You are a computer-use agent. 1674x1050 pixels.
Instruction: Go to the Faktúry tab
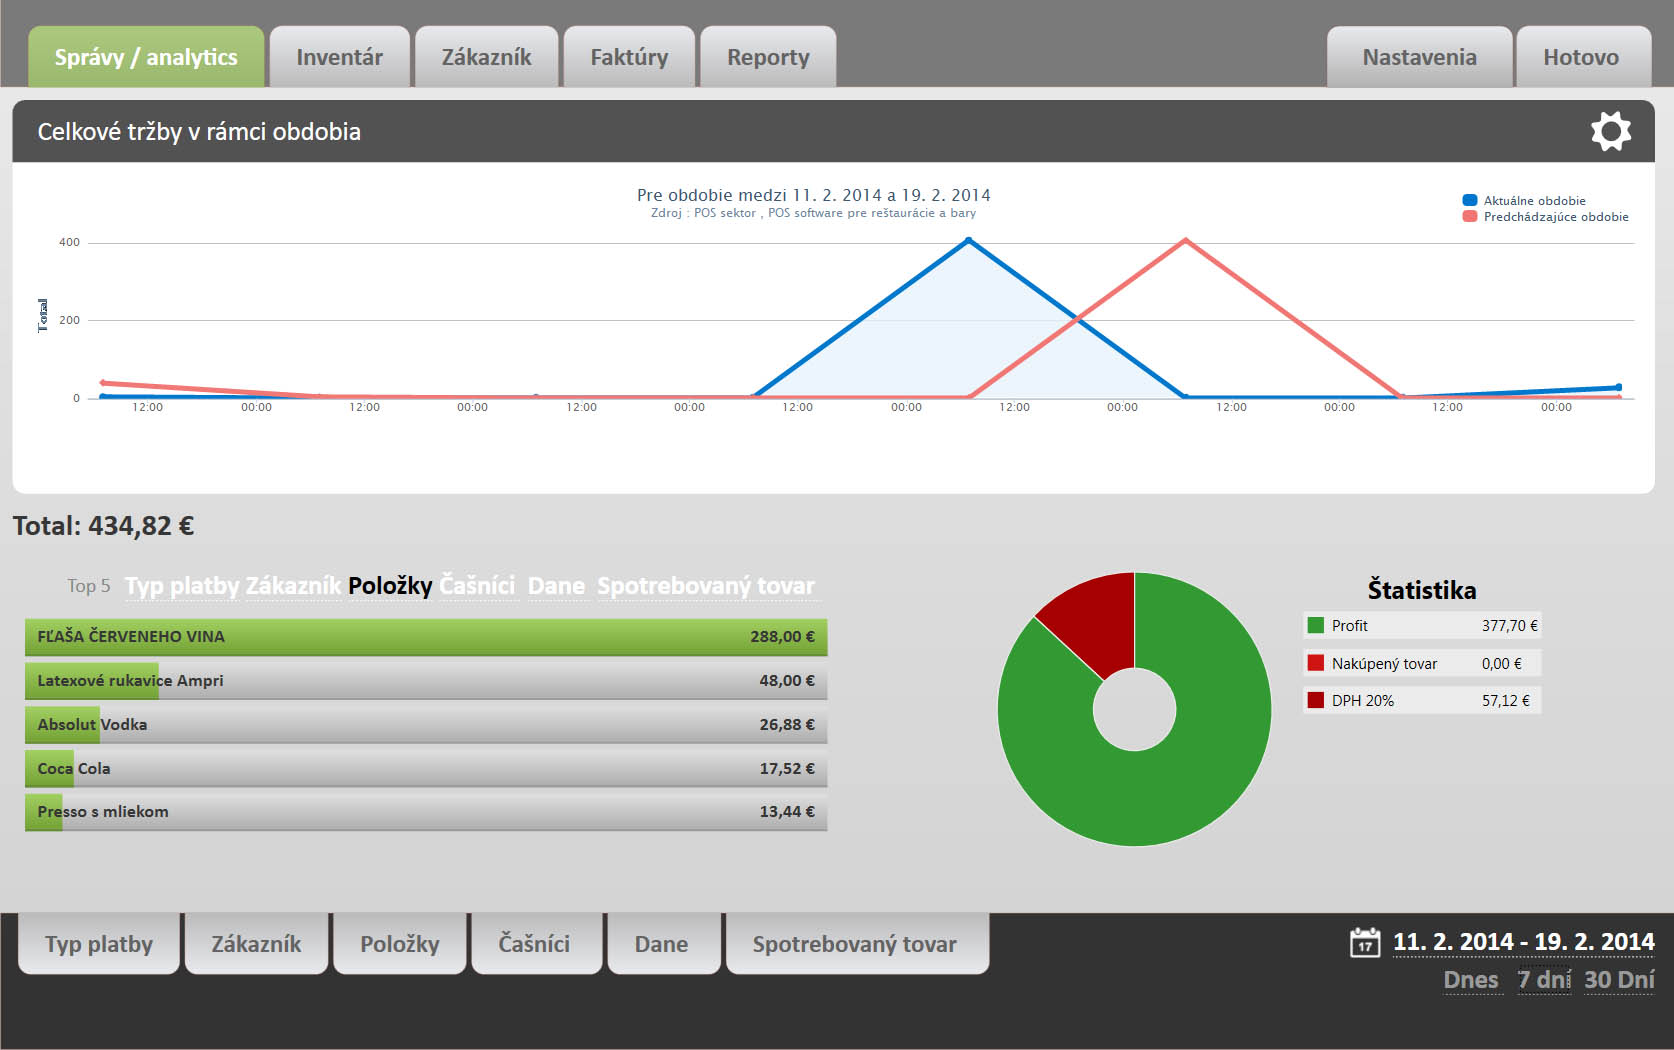click(x=629, y=57)
